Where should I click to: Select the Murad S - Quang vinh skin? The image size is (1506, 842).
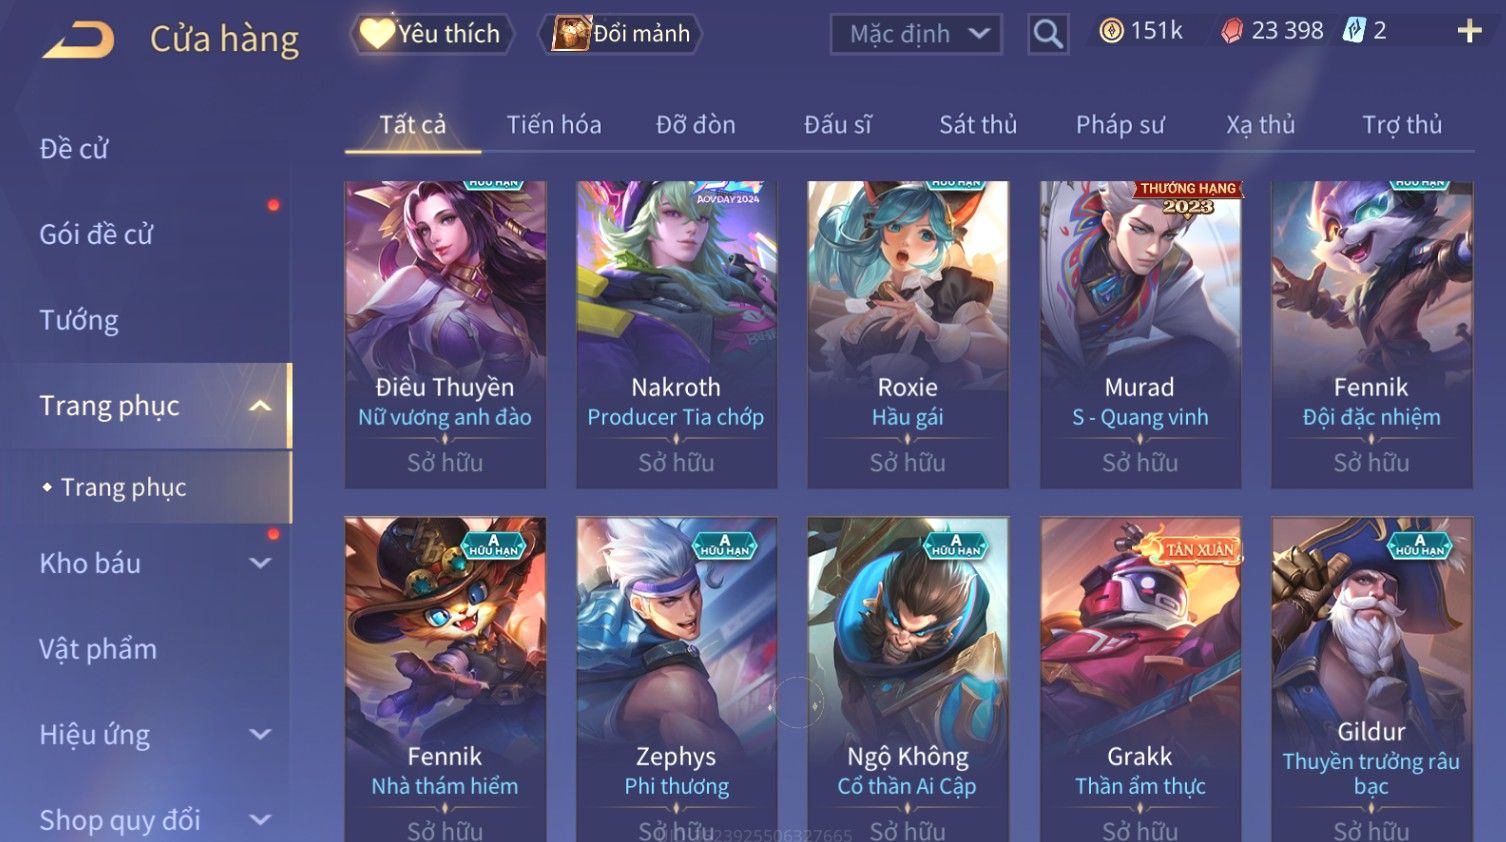(1140, 335)
